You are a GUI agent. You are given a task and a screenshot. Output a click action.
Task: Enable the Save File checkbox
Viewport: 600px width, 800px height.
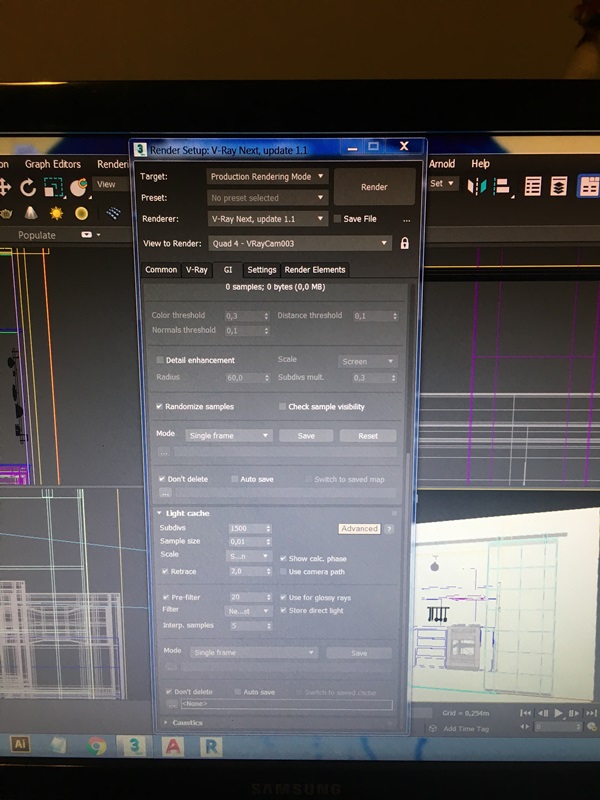(x=337, y=218)
